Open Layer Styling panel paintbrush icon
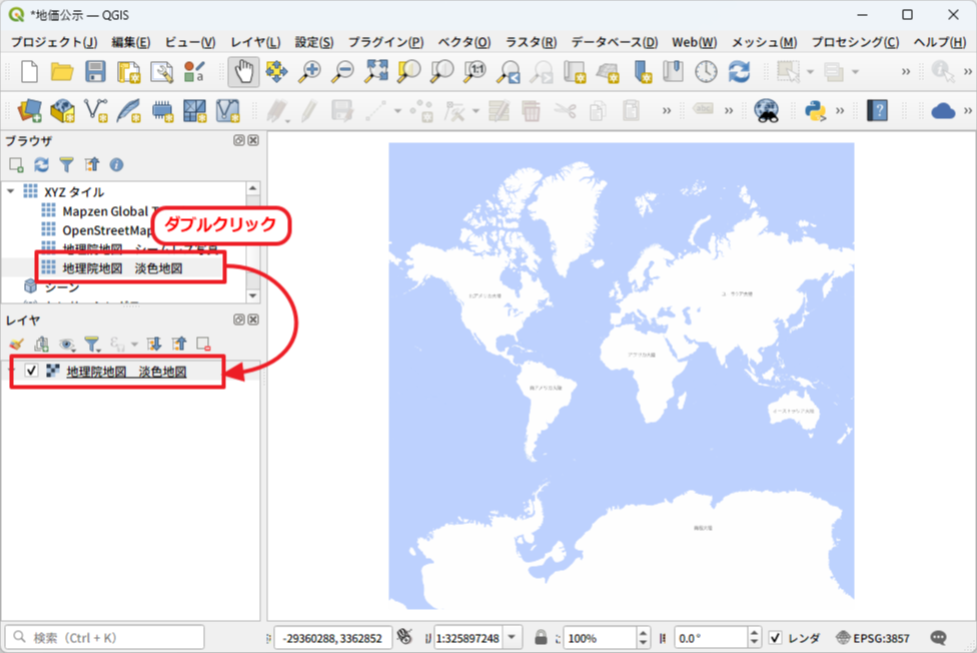977x653 pixels. pos(16,344)
